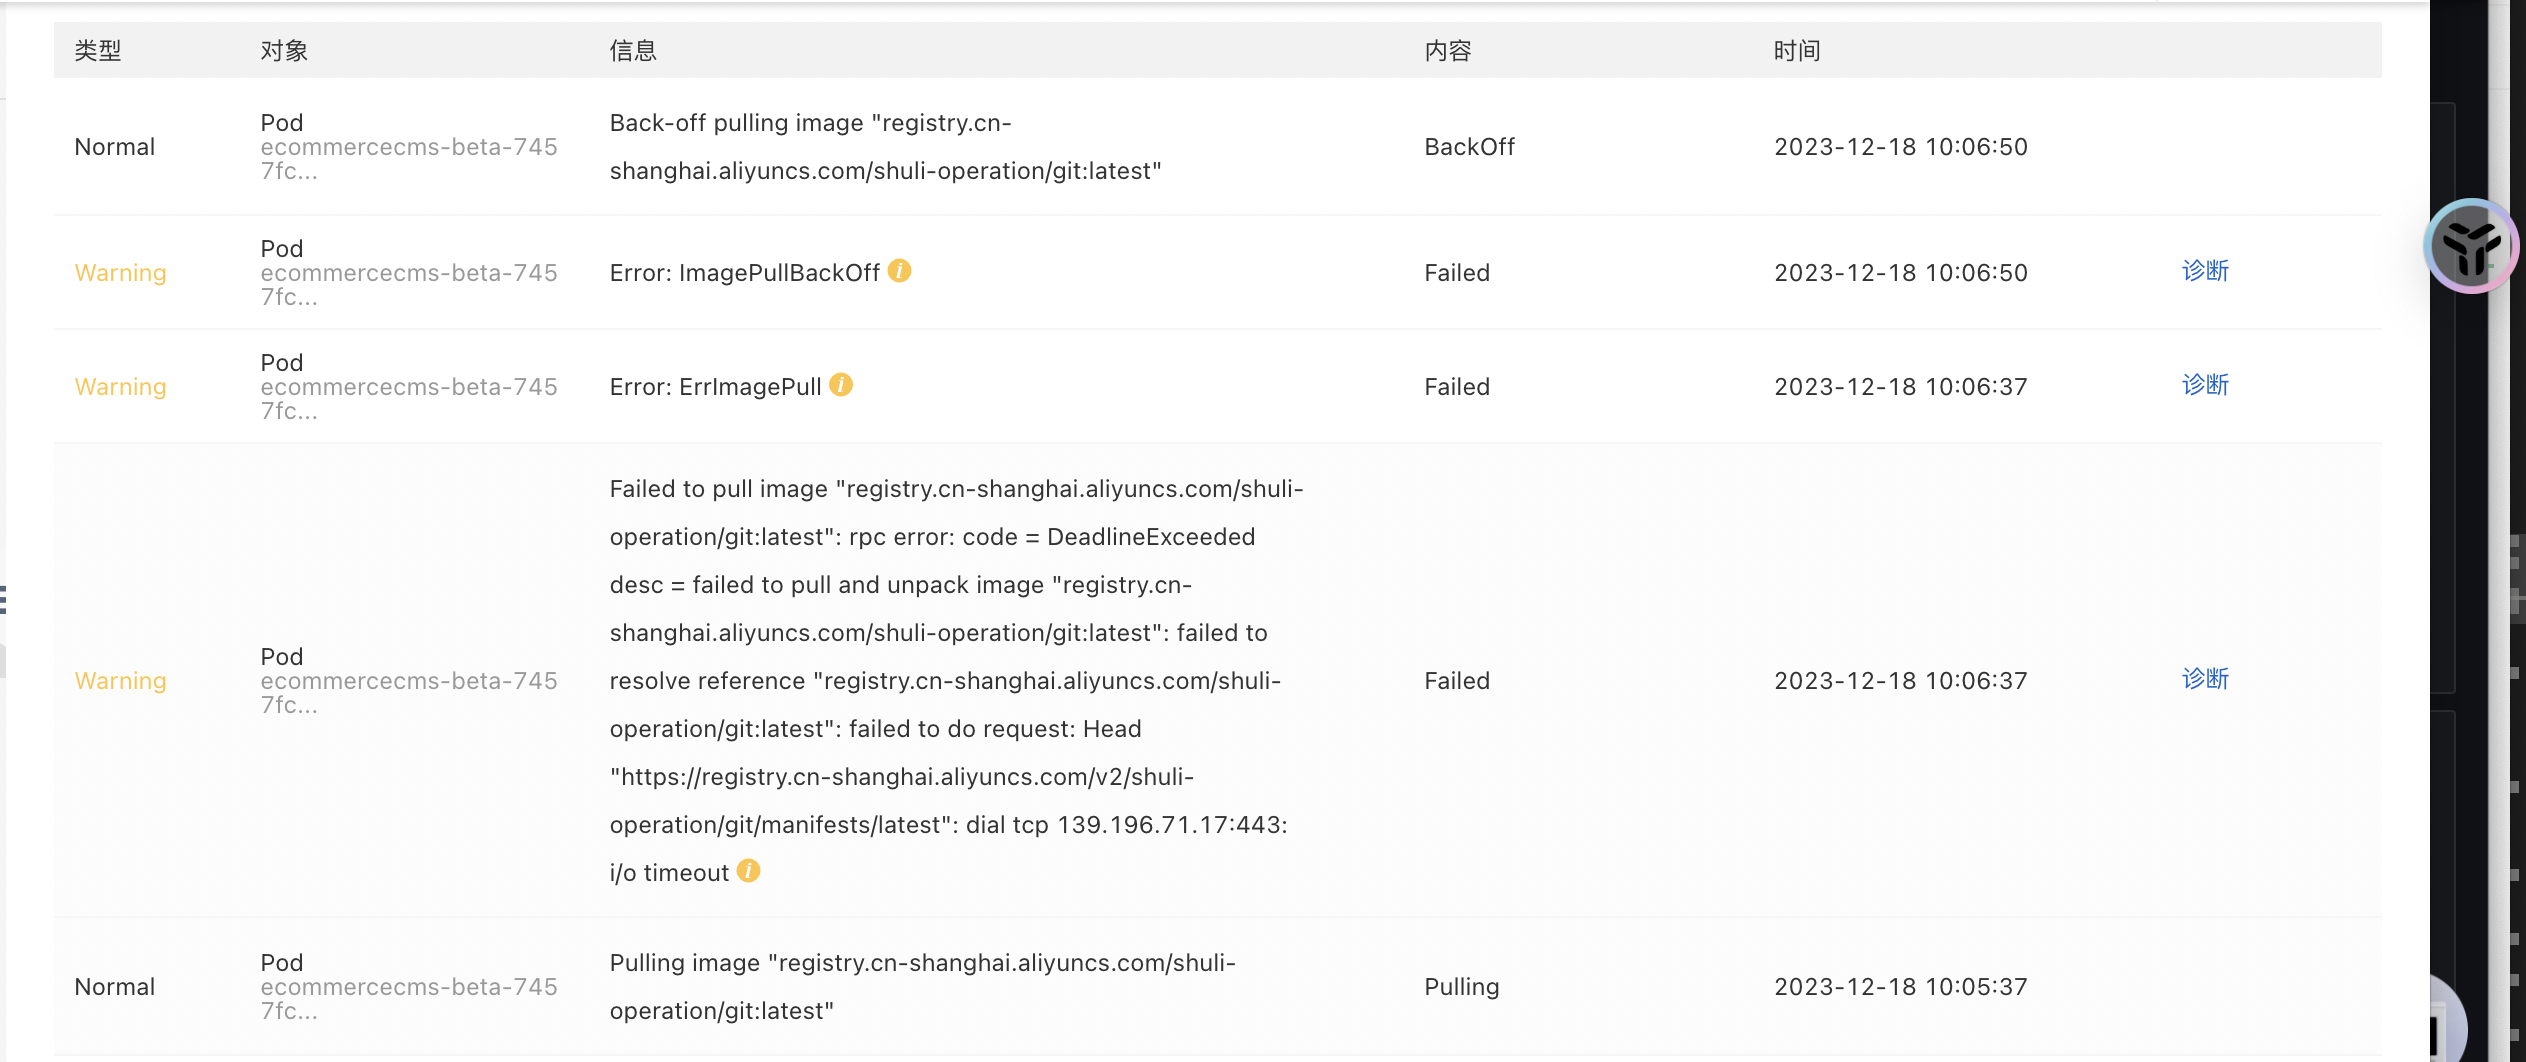Click 诊断 link for ErrImagePull event
This screenshot has height=1062, width=2526.
pos(2205,385)
